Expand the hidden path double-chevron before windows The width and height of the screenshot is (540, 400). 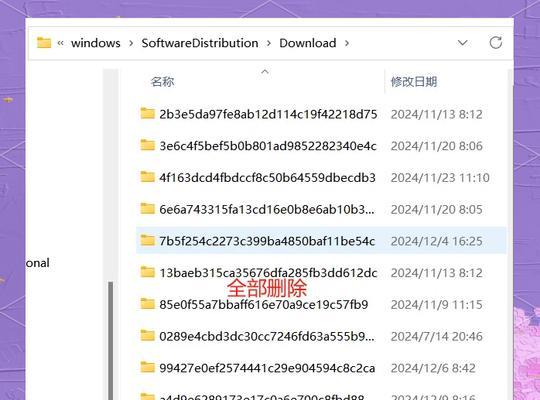(61, 43)
